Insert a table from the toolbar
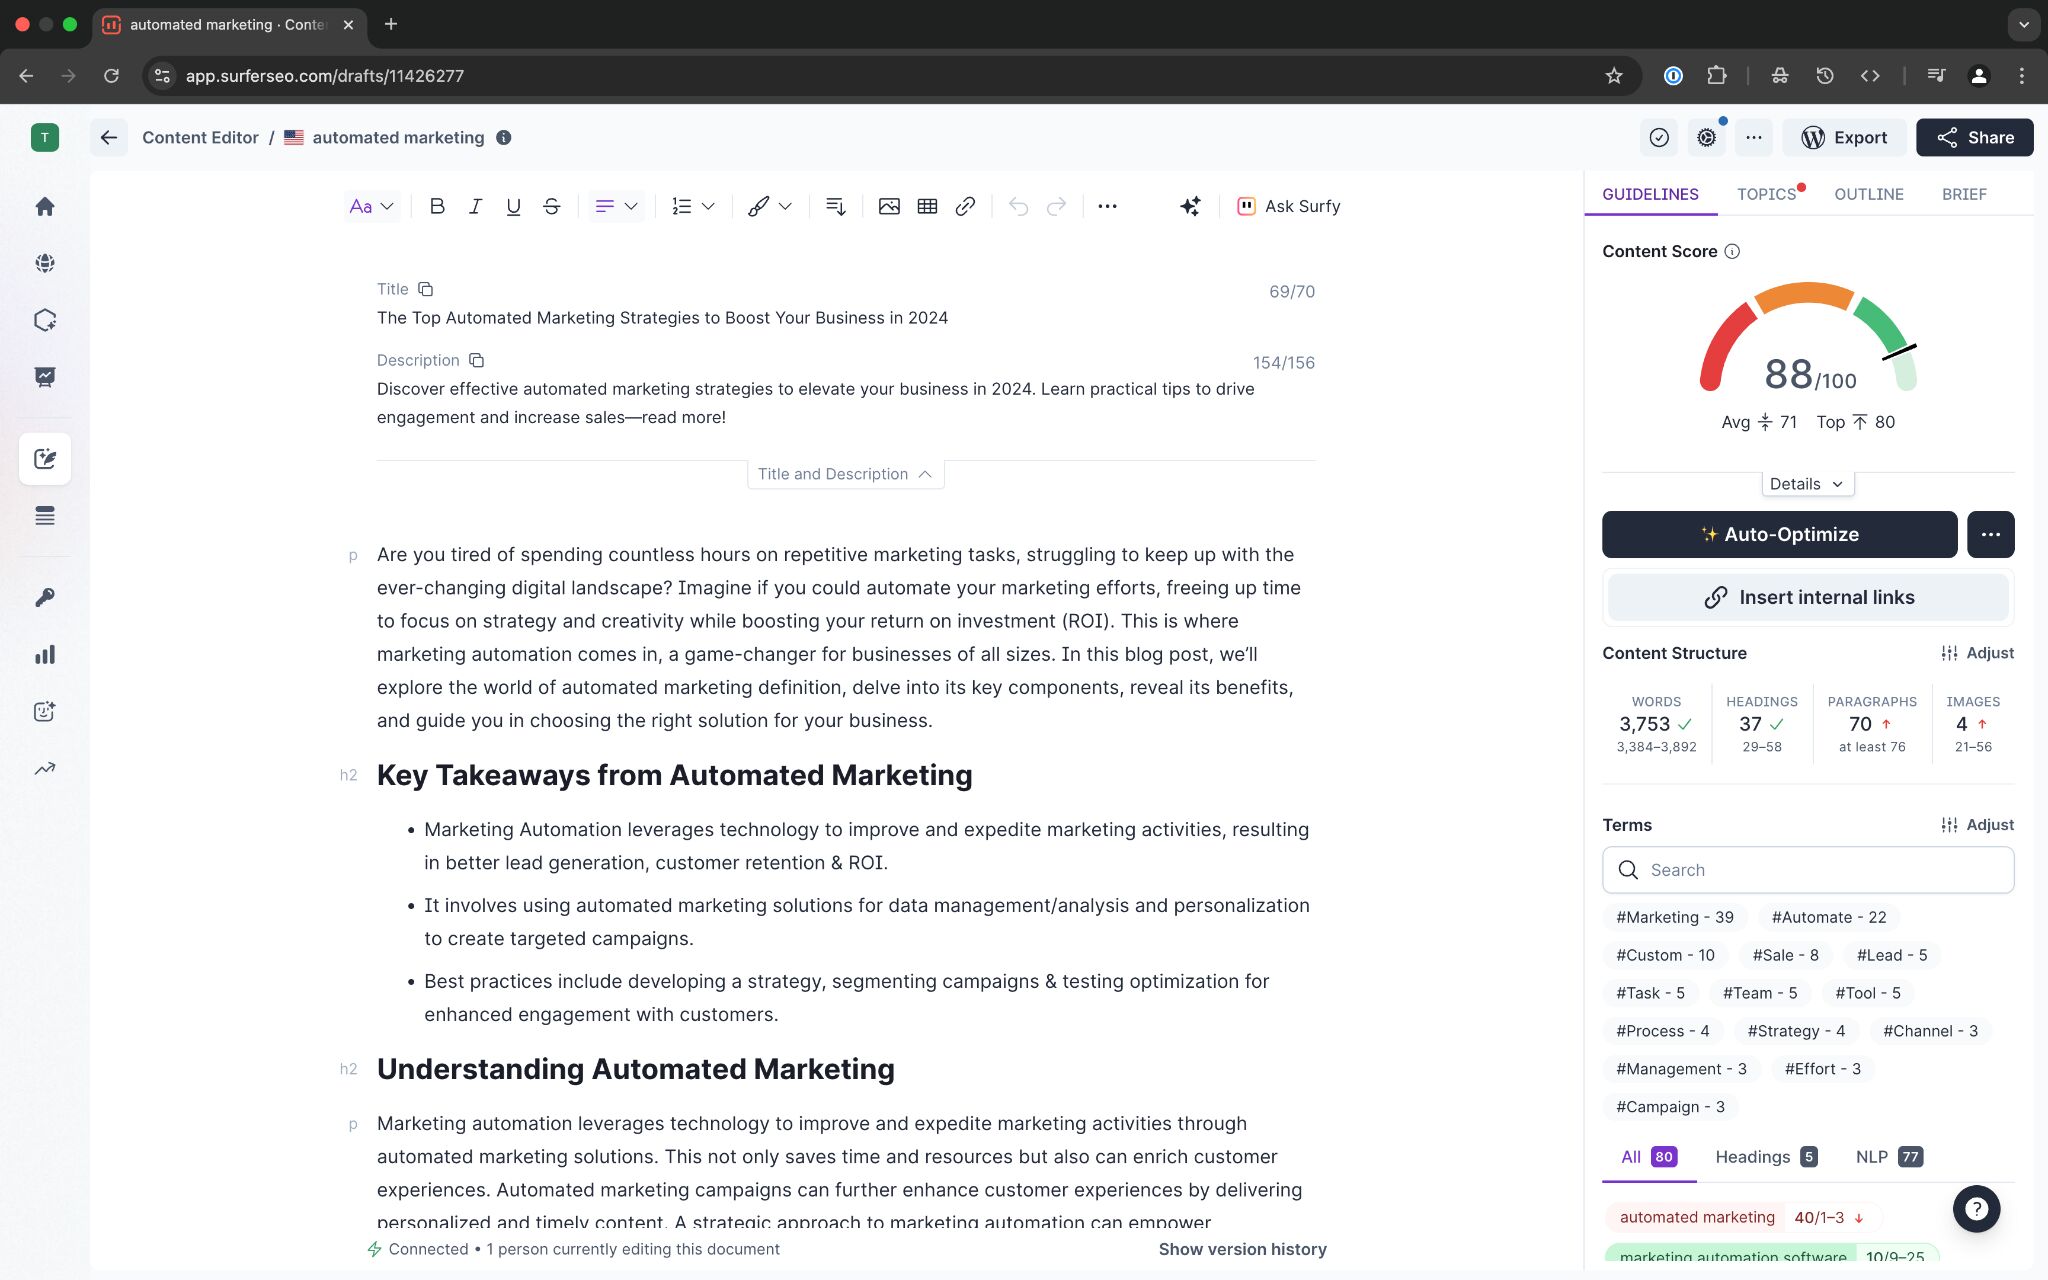This screenshot has width=2048, height=1280. tap(927, 206)
